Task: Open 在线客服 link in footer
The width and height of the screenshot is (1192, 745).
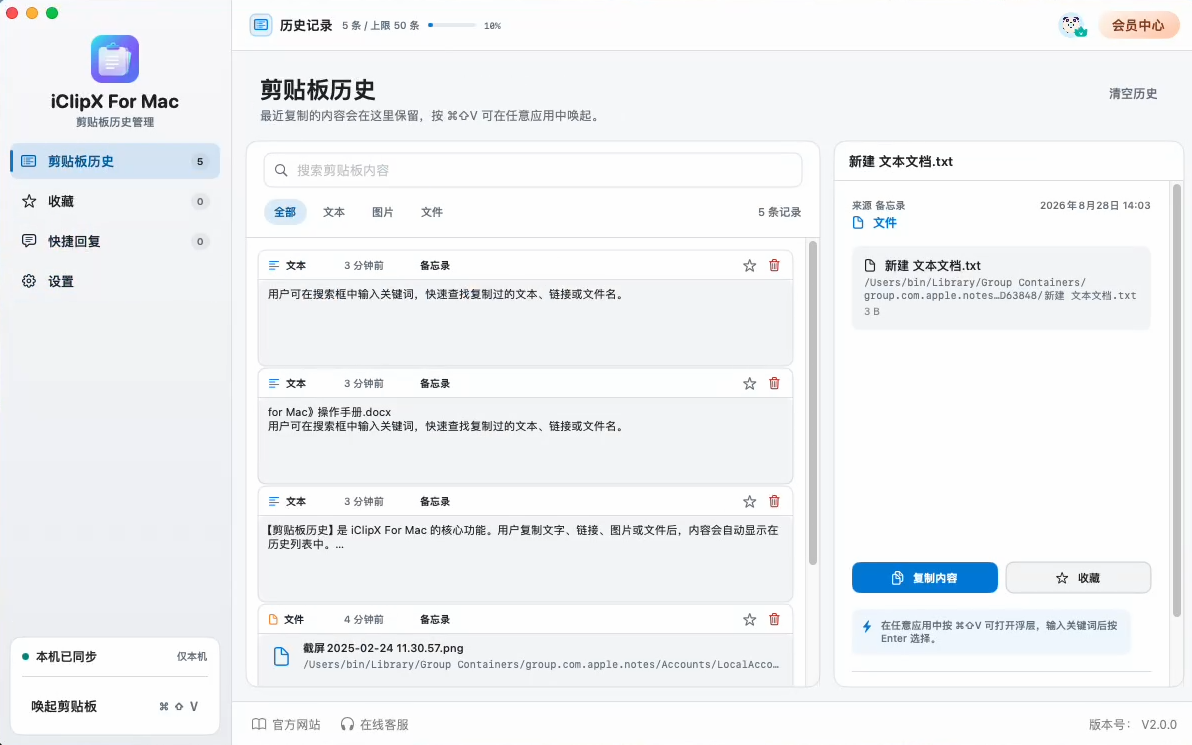Action: (375, 724)
